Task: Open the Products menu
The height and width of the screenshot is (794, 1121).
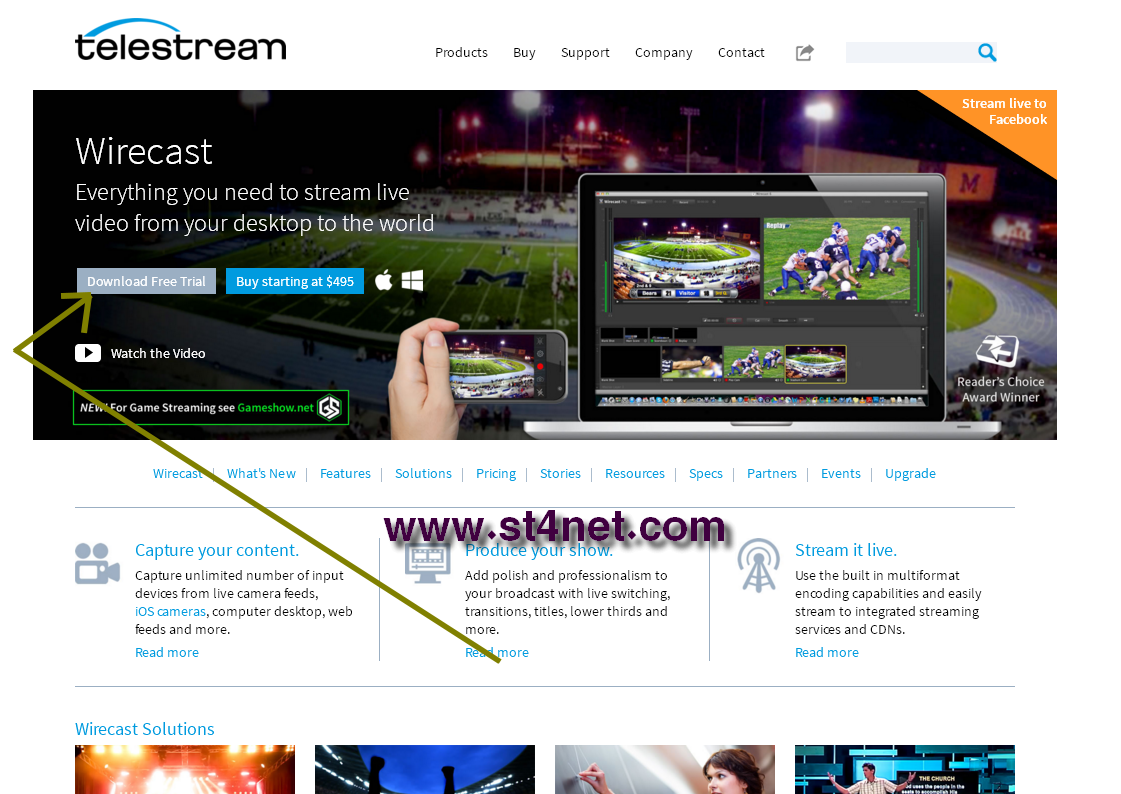Action: coord(461,52)
